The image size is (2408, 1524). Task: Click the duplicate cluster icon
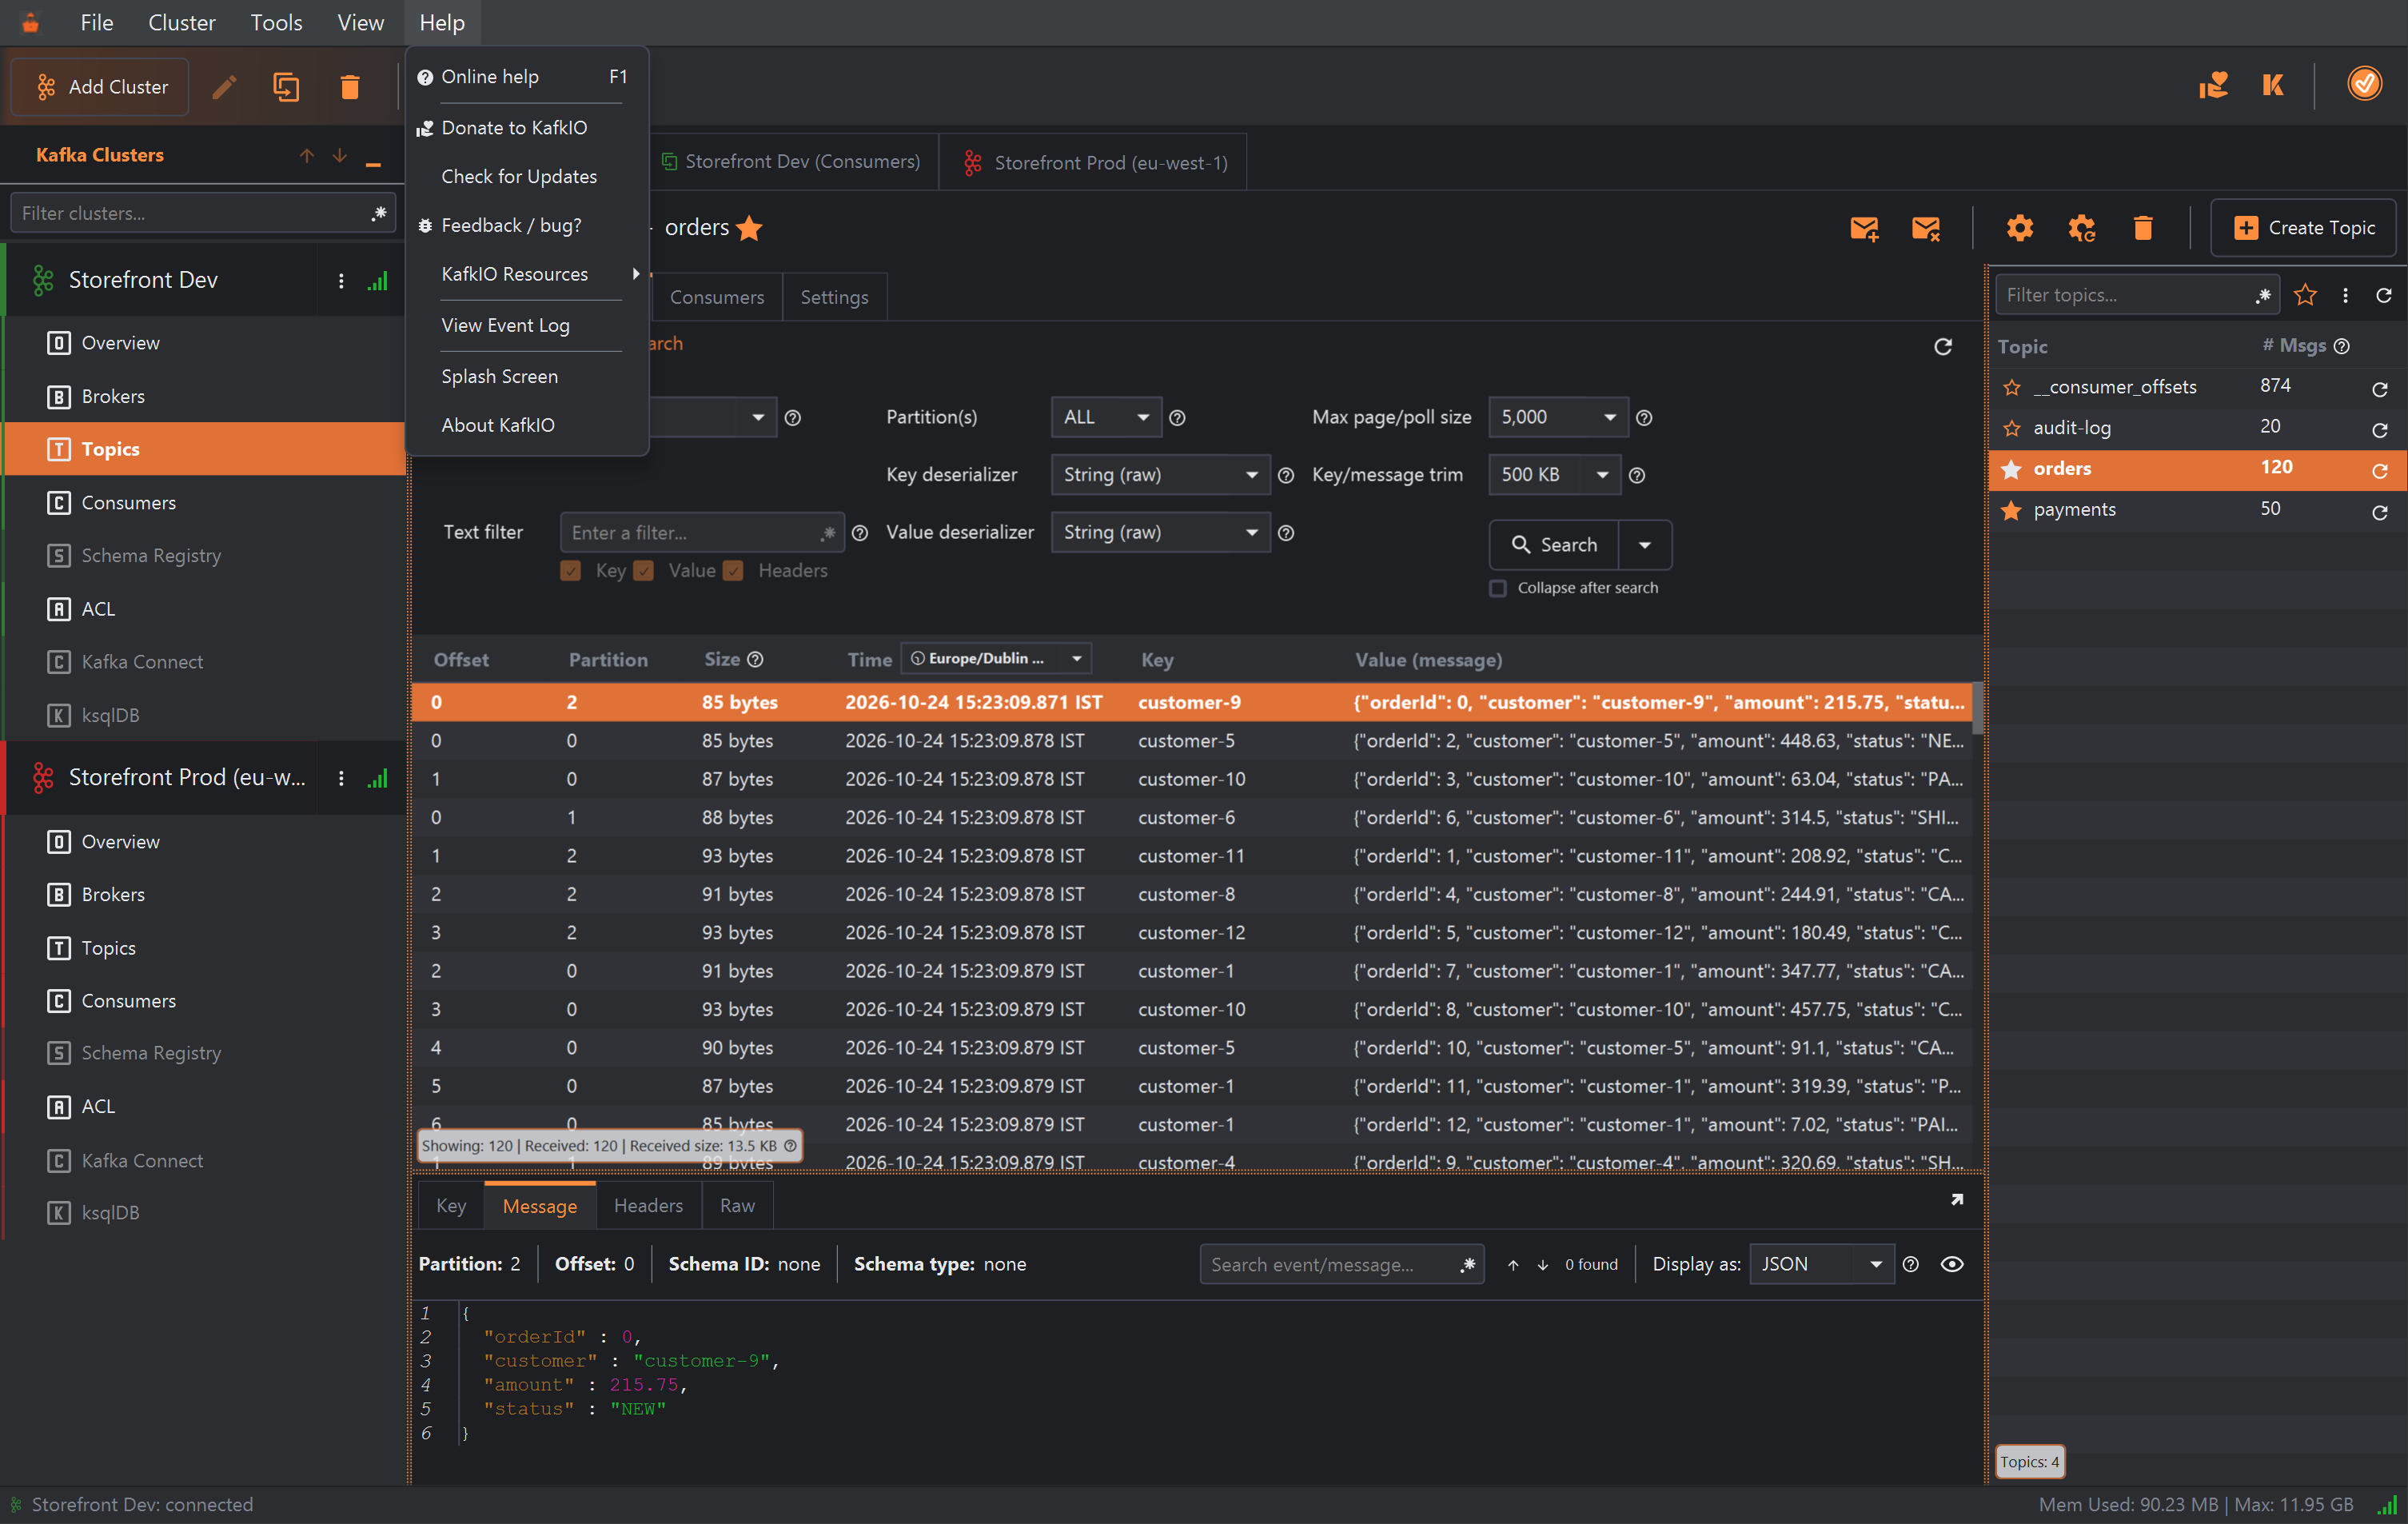point(286,87)
